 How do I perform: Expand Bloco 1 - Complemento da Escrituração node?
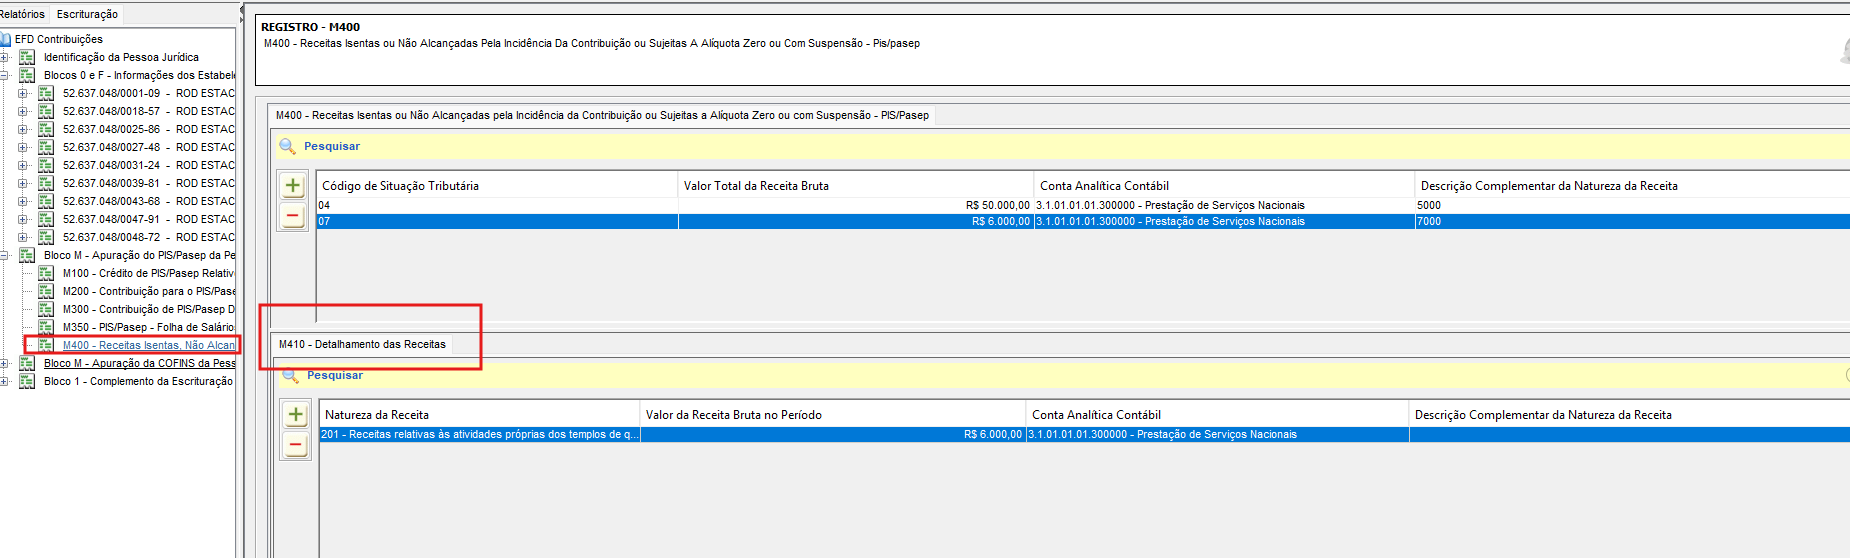coord(4,381)
